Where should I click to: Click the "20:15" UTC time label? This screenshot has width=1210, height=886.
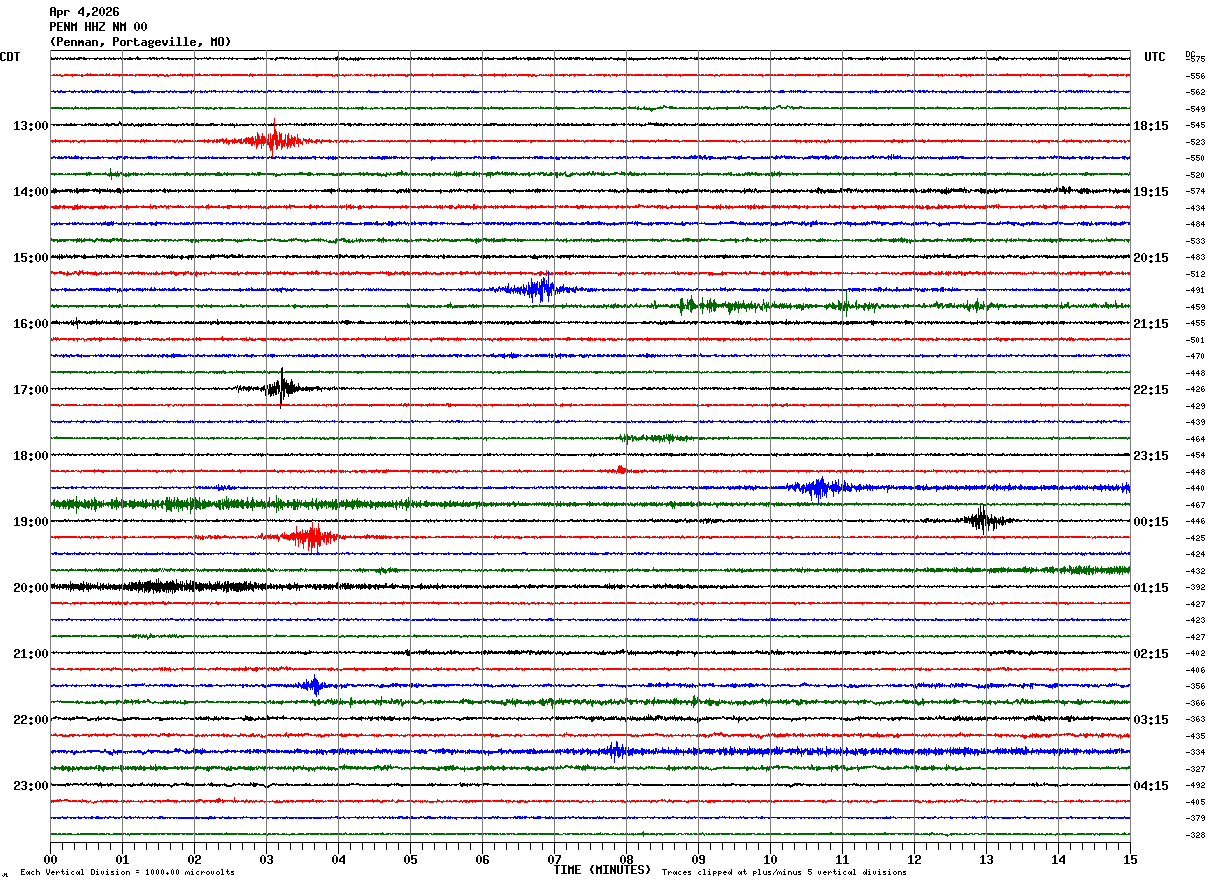[x=1151, y=258]
